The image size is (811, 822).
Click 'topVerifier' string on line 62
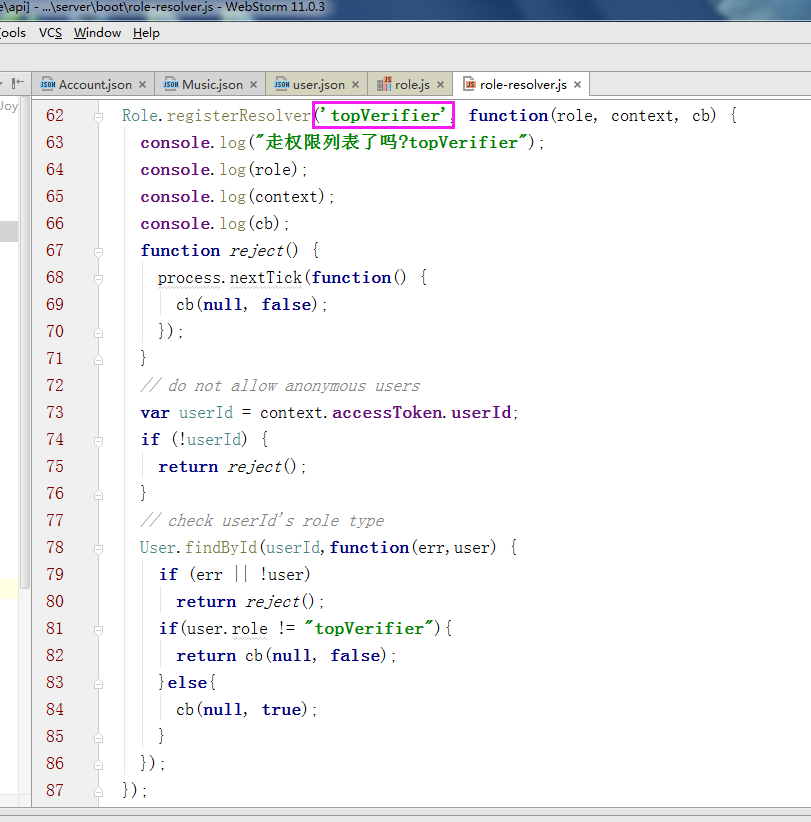[385, 115]
